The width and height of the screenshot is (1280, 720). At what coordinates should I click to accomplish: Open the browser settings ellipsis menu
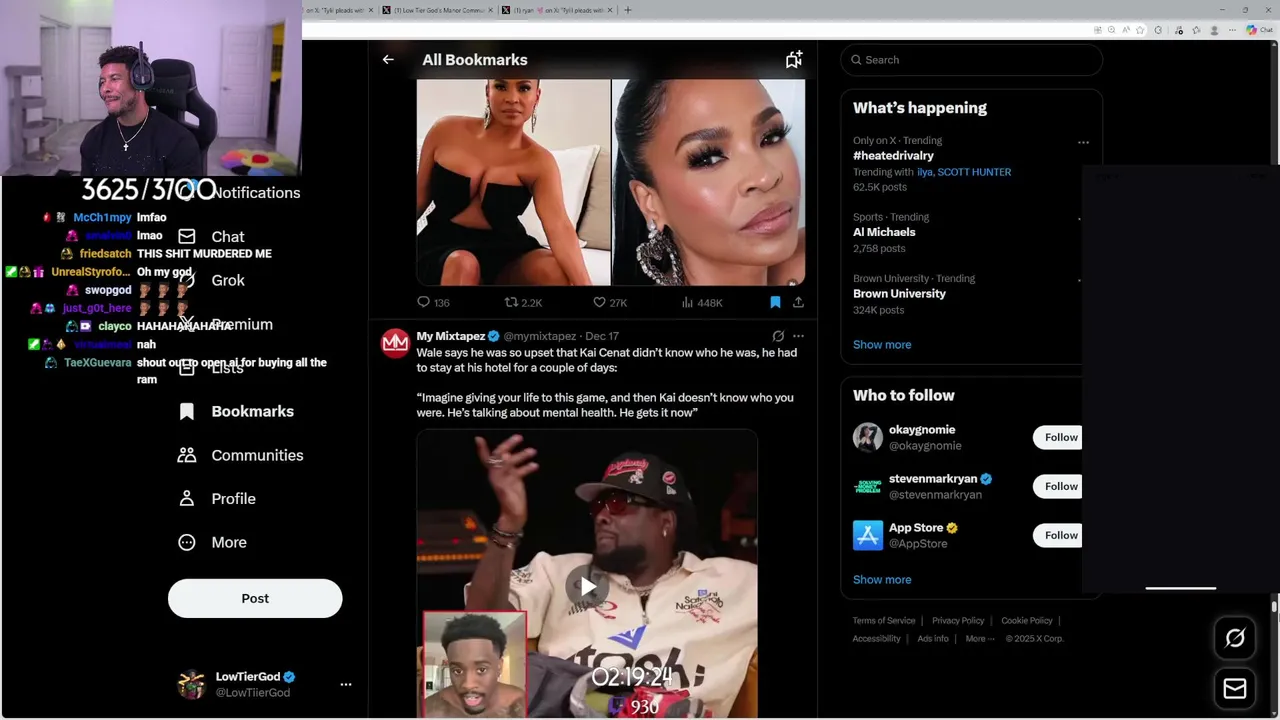coord(1233,30)
